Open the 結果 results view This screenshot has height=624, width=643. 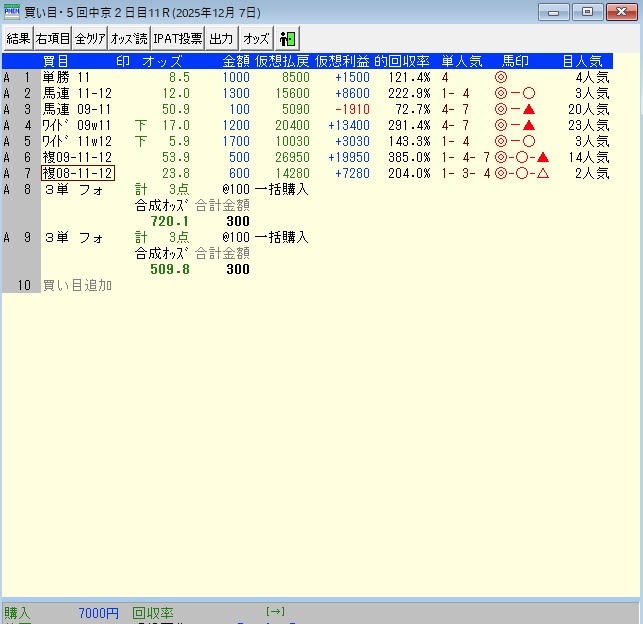tap(18, 39)
